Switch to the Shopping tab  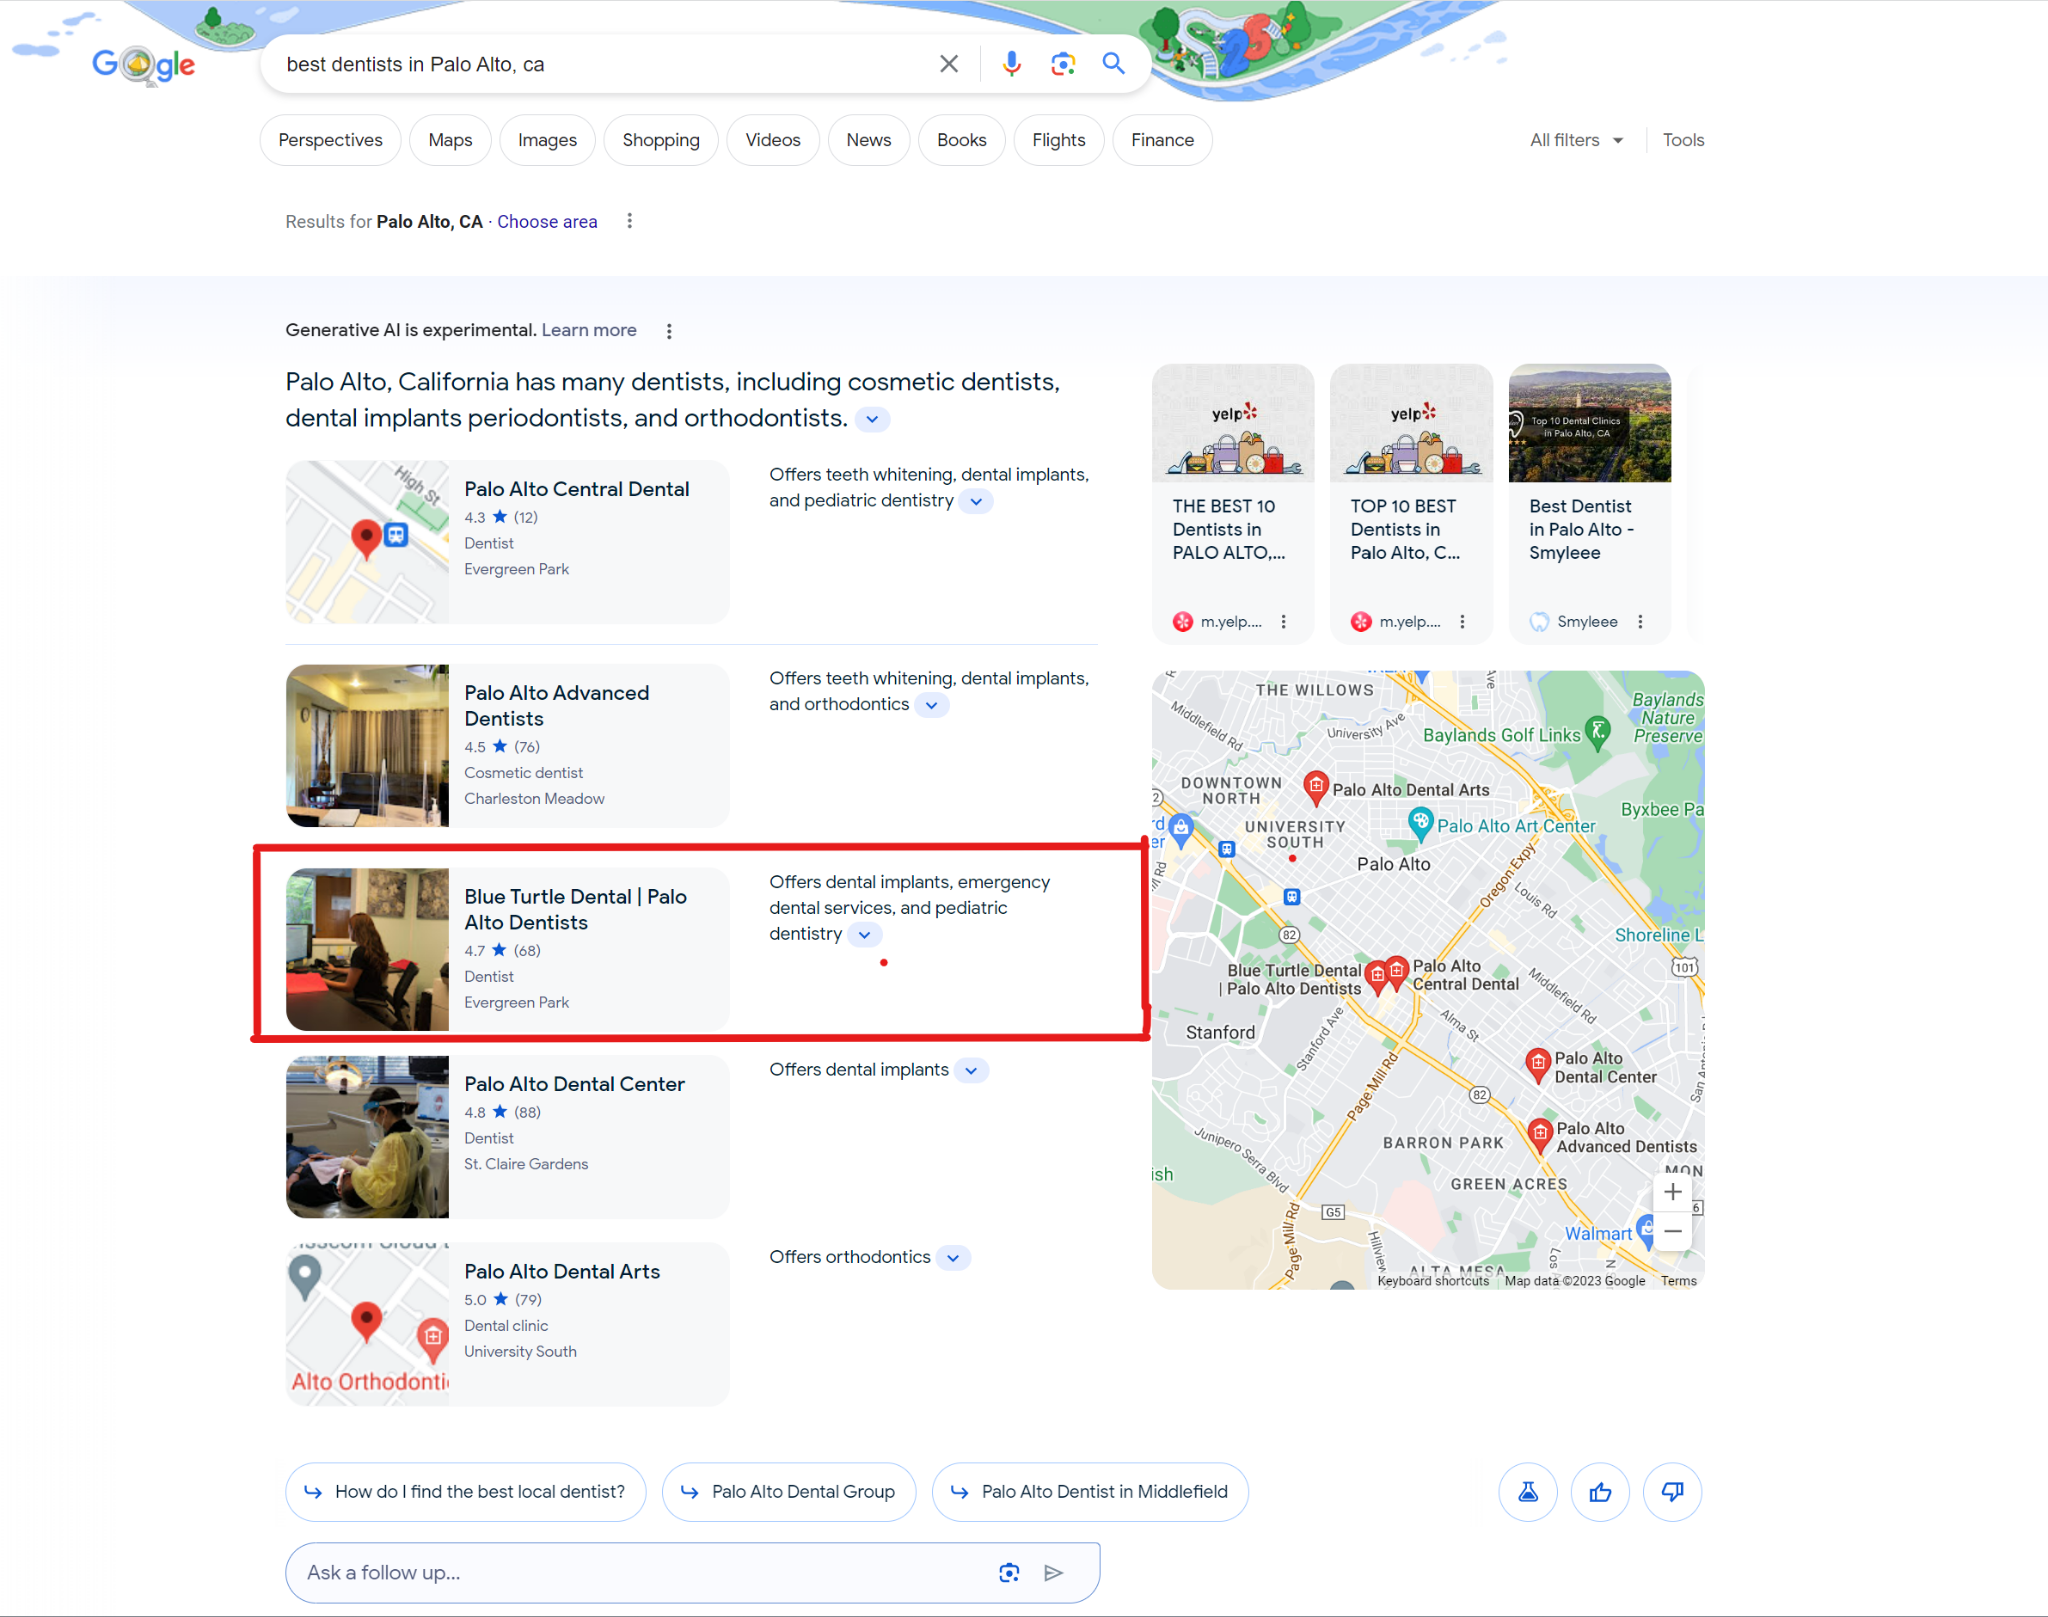(661, 140)
